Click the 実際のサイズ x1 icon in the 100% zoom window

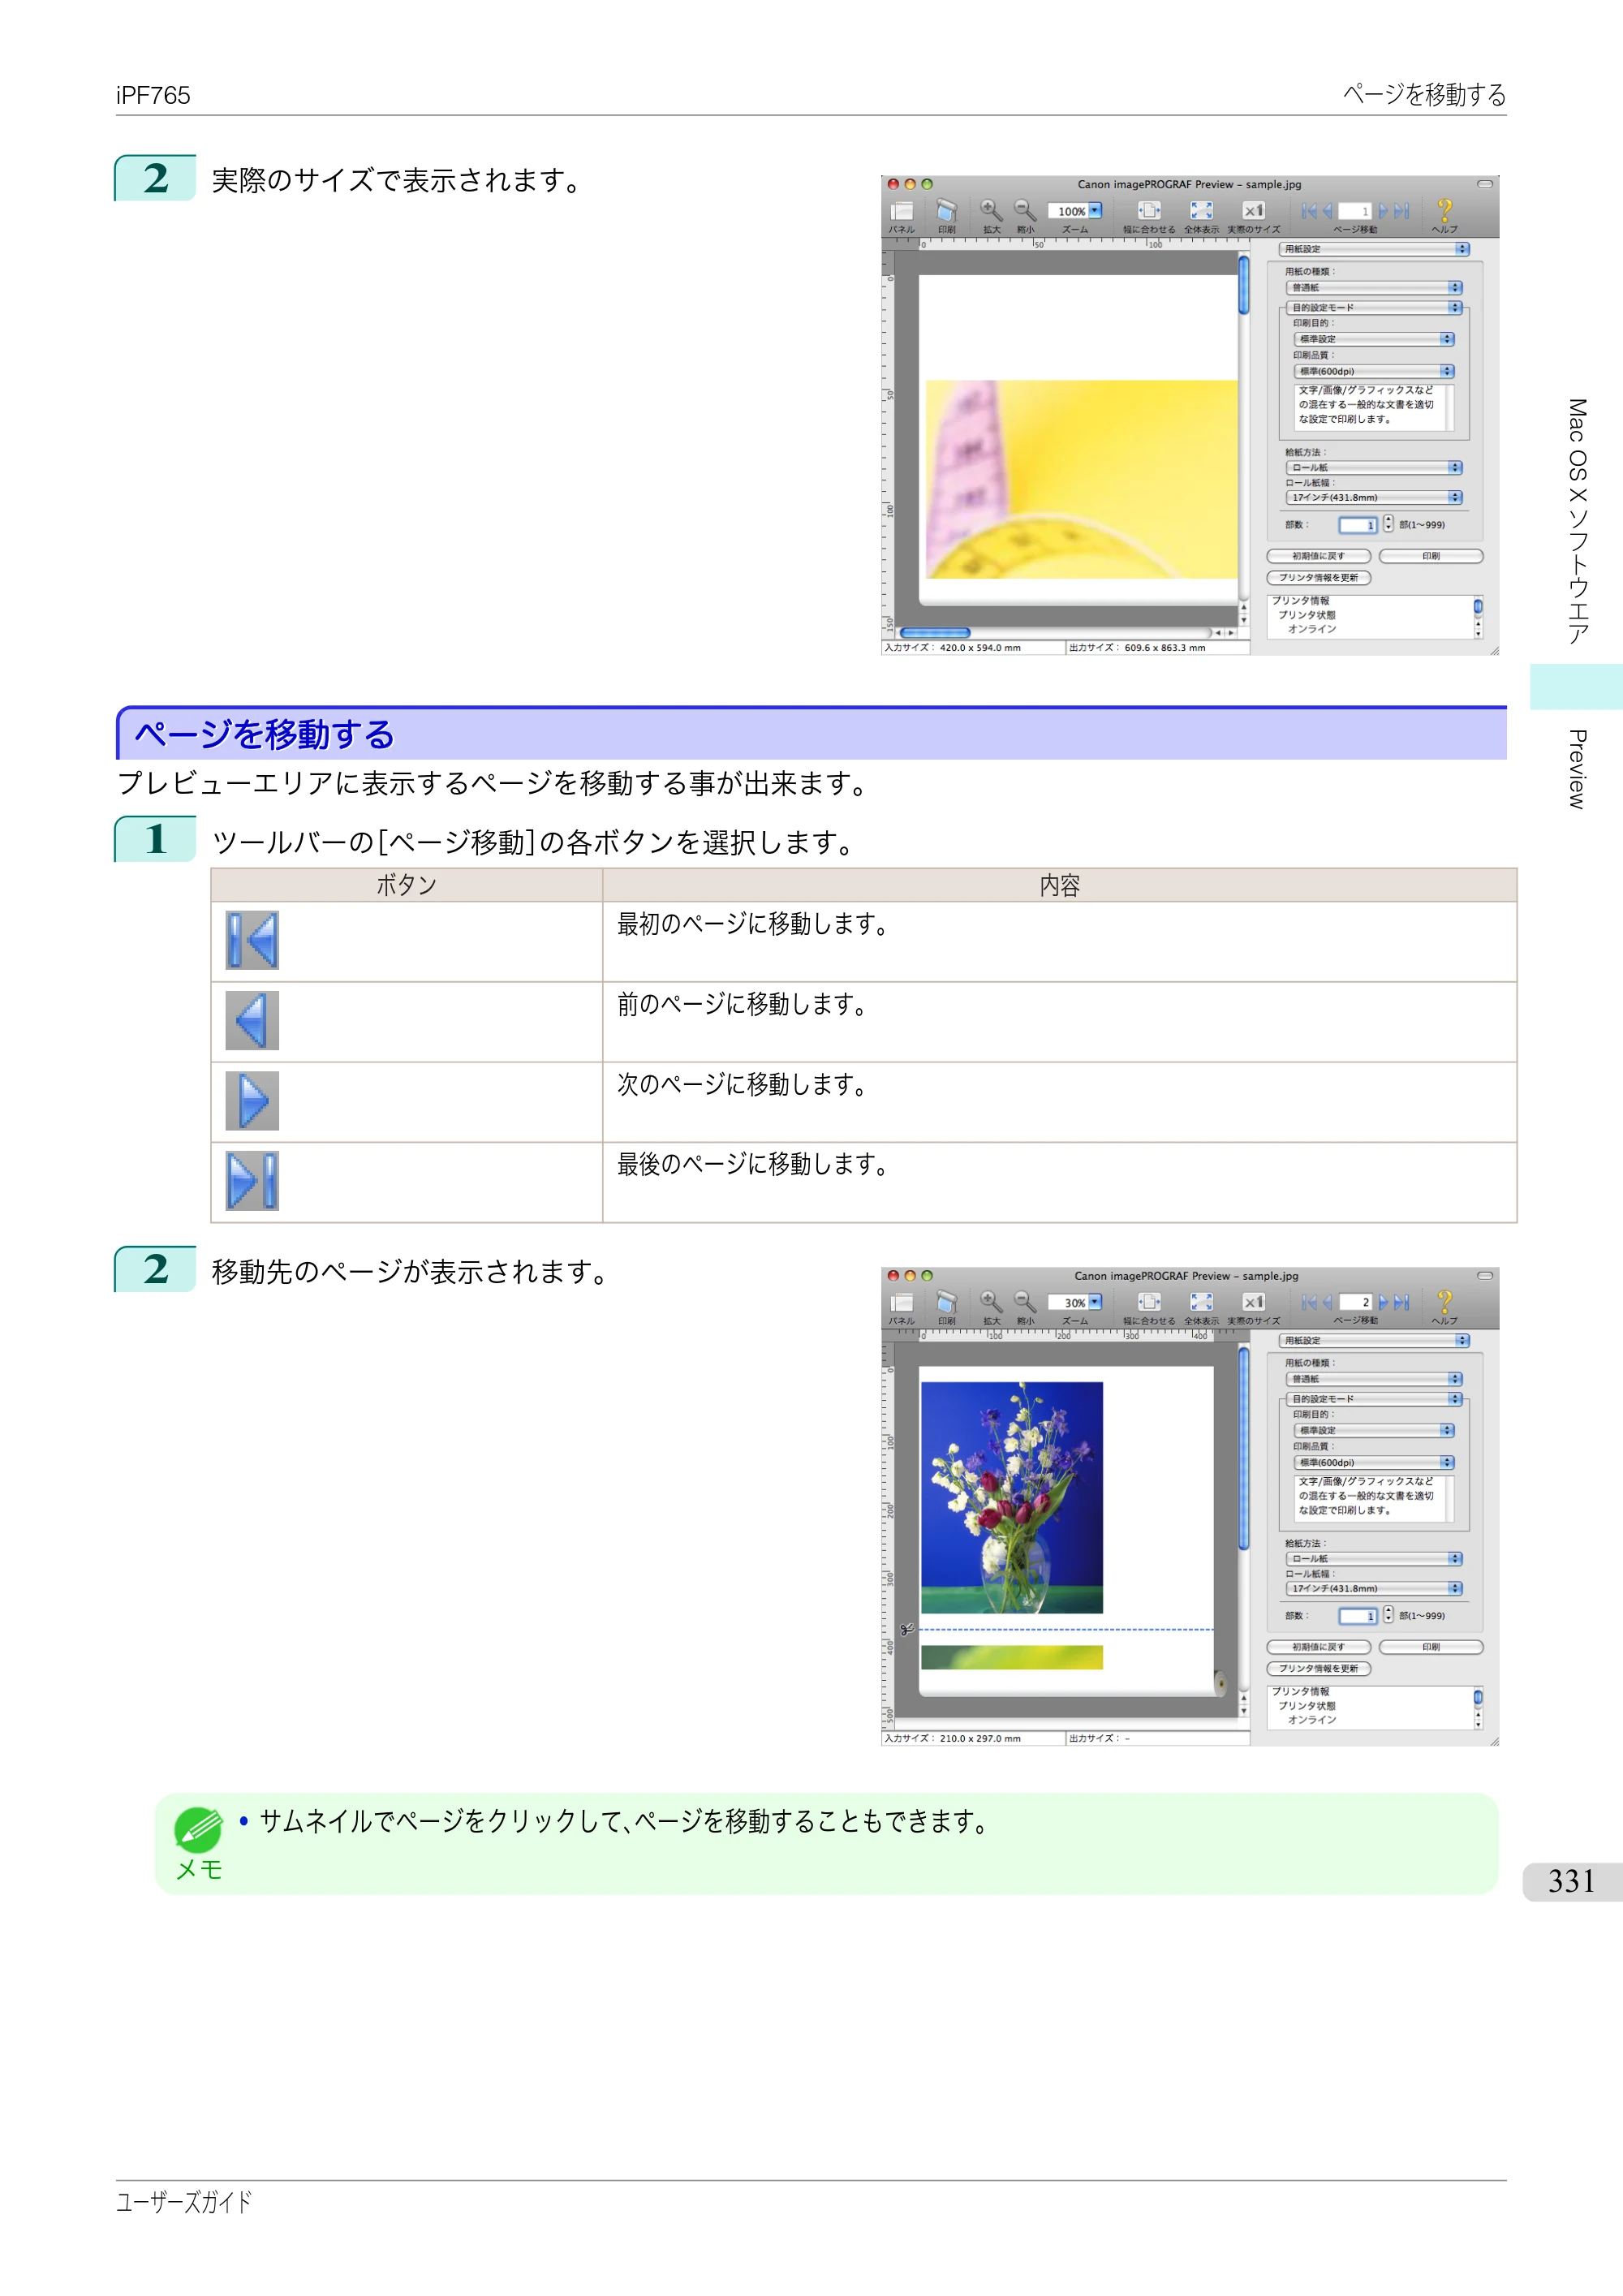[x=1253, y=210]
